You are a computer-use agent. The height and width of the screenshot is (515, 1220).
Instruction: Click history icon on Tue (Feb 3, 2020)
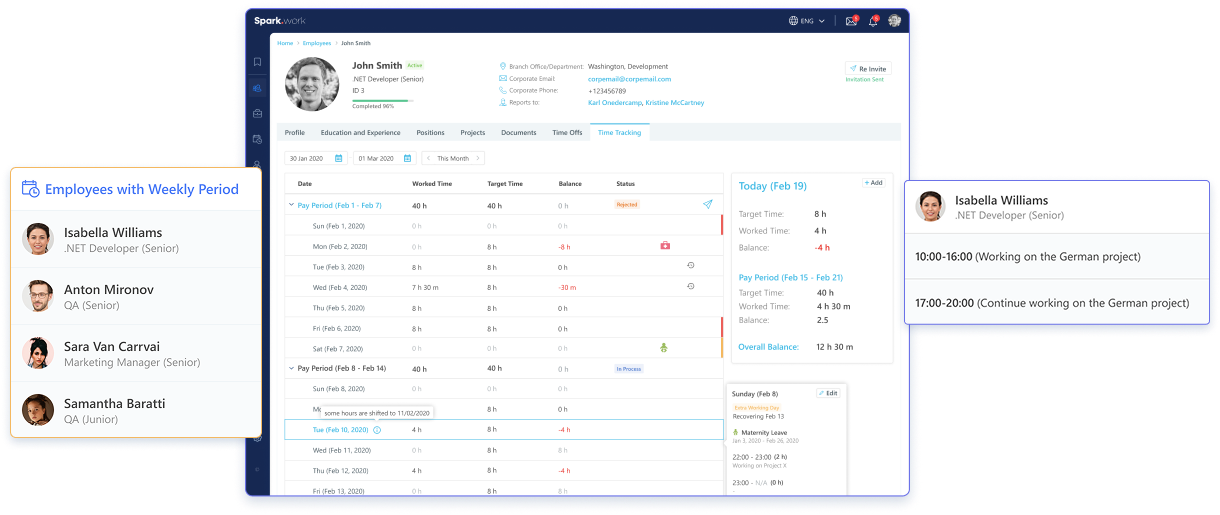tap(690, 266)
